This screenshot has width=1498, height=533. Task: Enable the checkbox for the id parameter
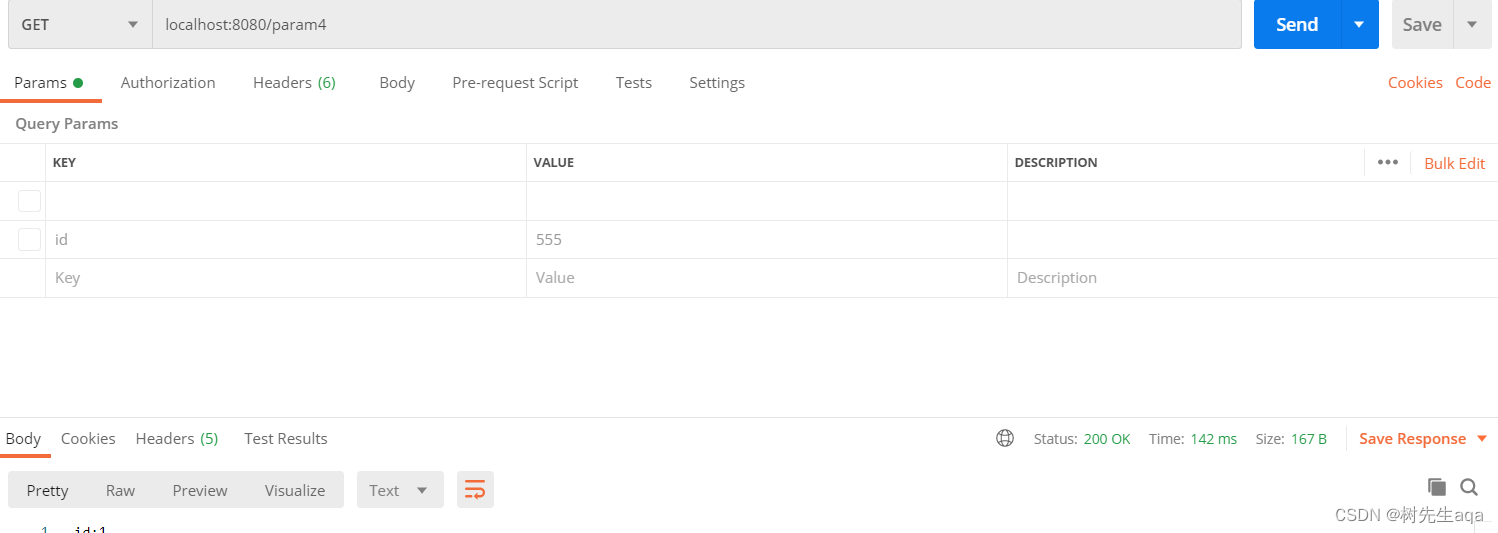(30, 239)
